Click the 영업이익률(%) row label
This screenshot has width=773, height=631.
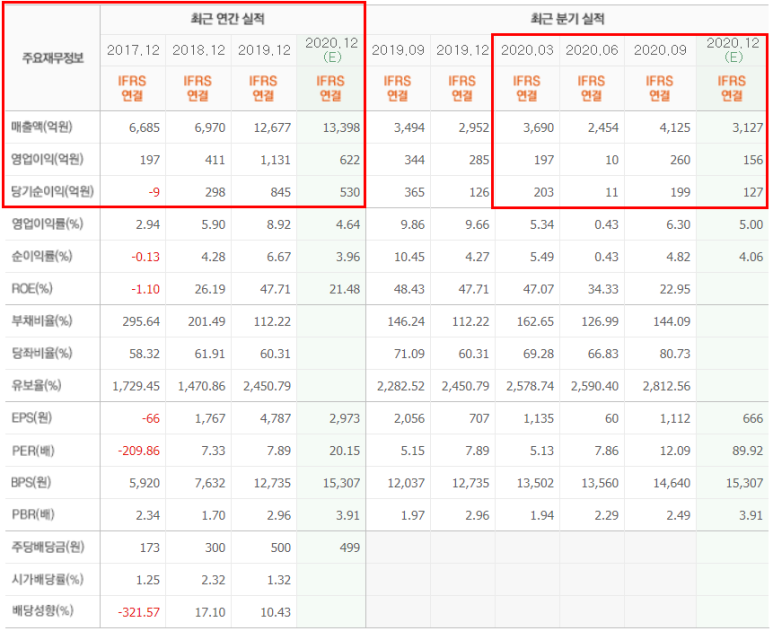(x=47, y=224)
